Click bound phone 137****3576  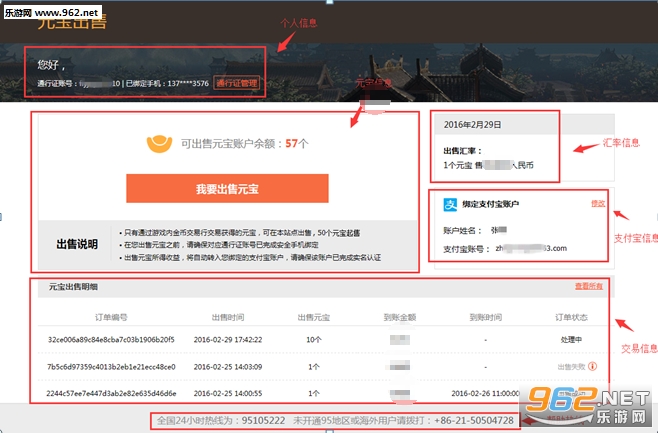[x=188, y=83]
